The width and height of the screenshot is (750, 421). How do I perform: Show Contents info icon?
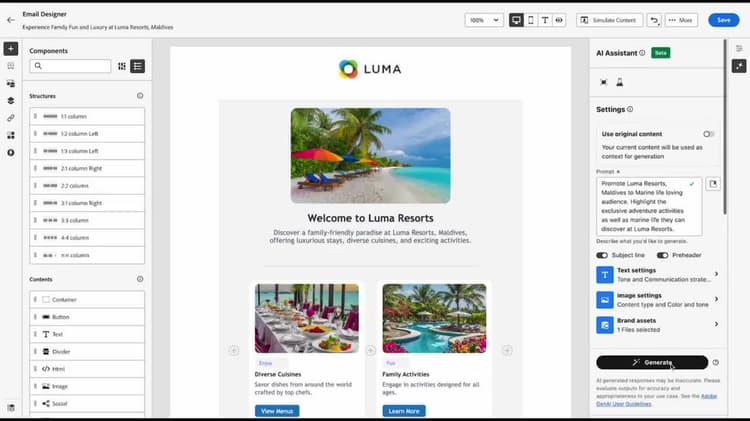140,279
